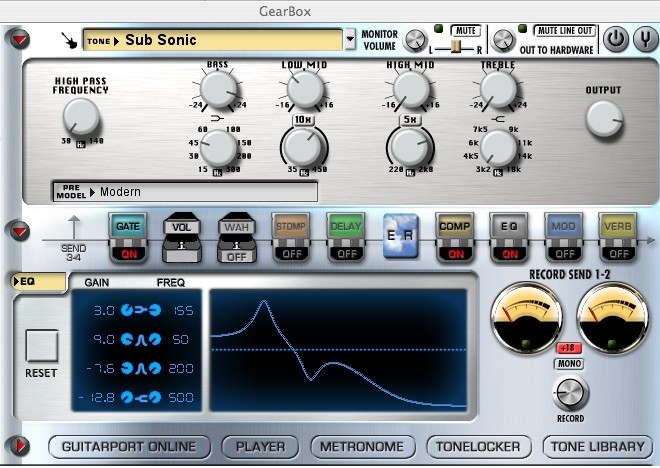Click the Treble gain knob
660x468 pixels.
pos(498,89)
